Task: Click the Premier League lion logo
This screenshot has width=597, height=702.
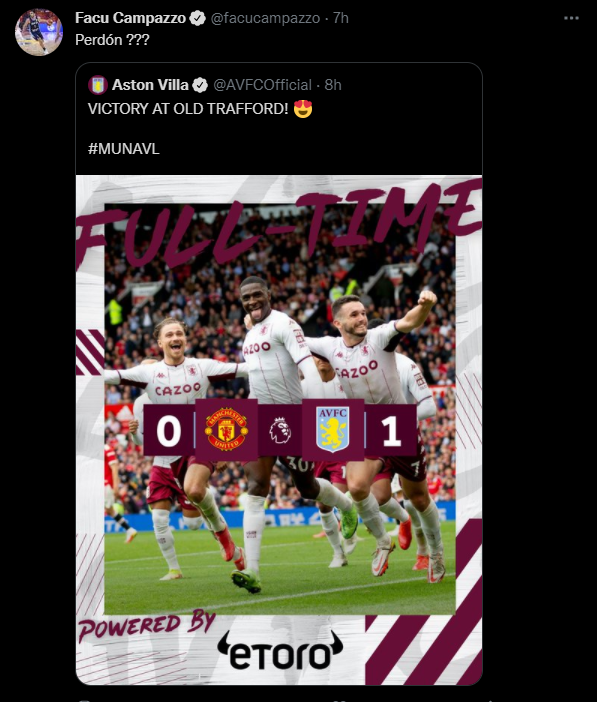Action: [x=280, y=430]
